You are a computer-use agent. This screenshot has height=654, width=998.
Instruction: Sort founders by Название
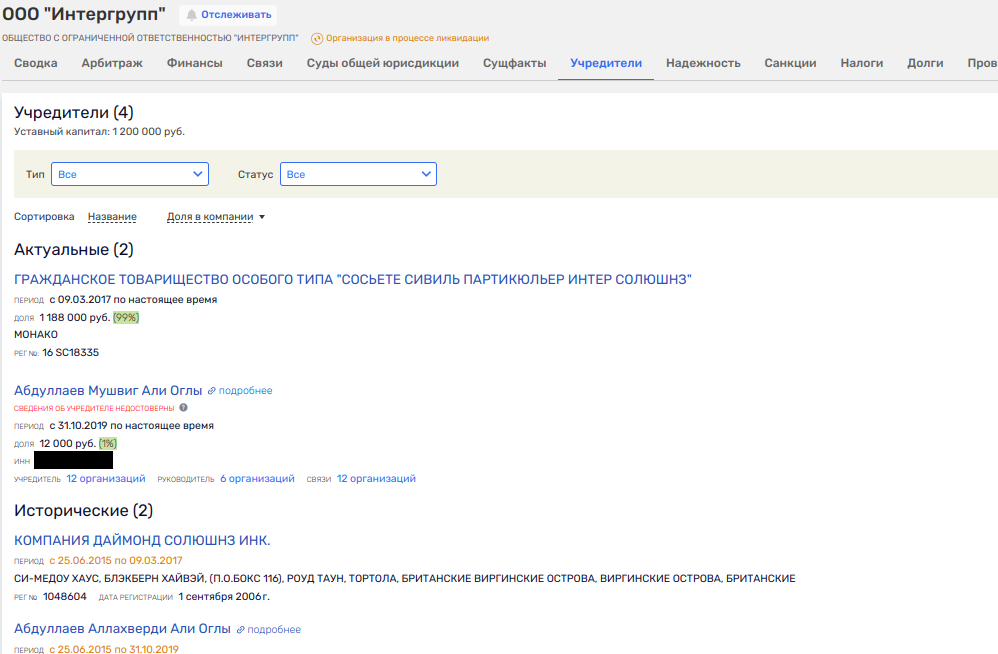[112, 217]
